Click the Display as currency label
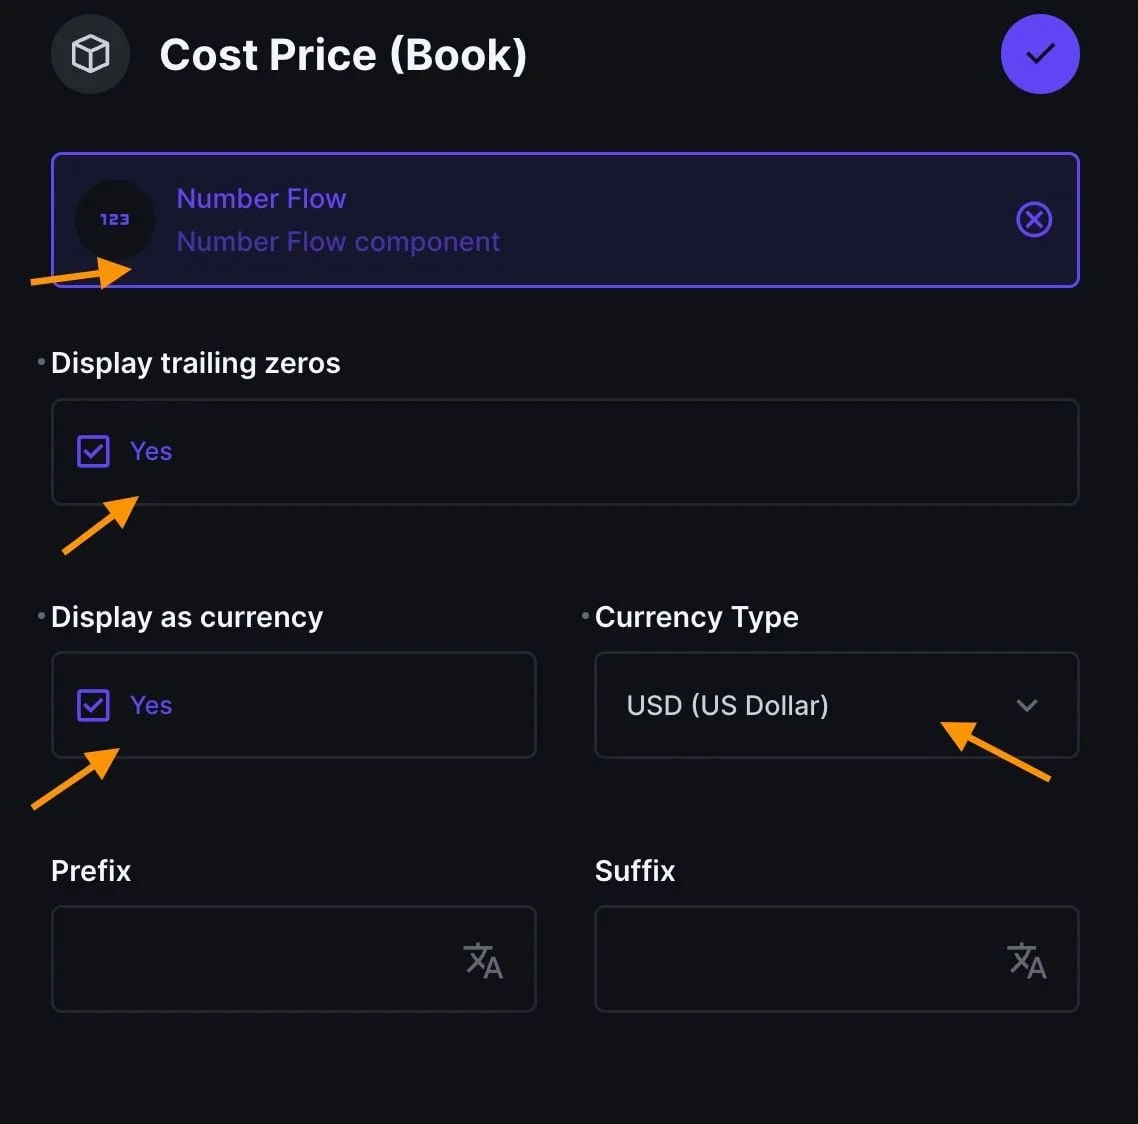The height and width of the screenshot is (1124, 1138). (x=187, y=617)
